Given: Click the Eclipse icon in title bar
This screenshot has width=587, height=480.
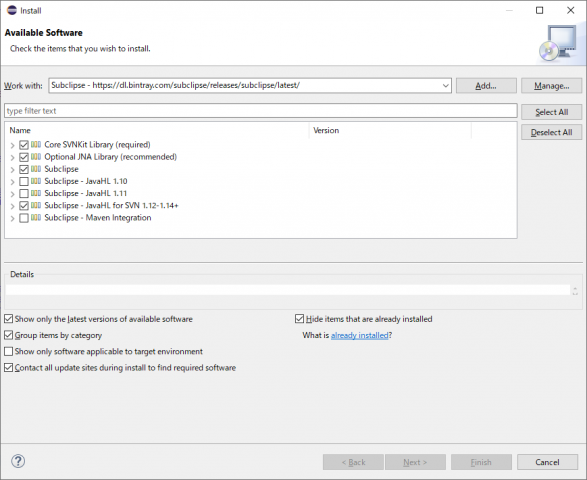Looking at the screenshot, I should click(12, 10).
